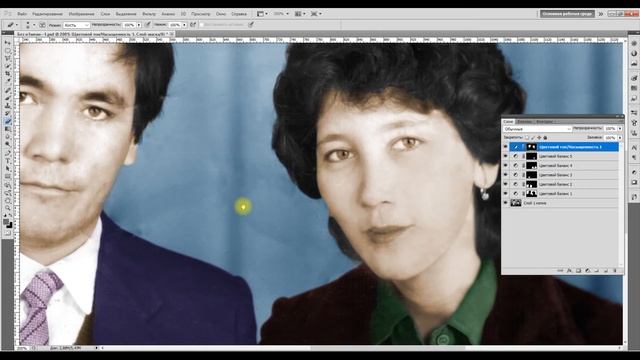Hide the Цветовой тон/Насыщенность 1 layer
The width and height of the screenshot is (640, 360).
506,147
